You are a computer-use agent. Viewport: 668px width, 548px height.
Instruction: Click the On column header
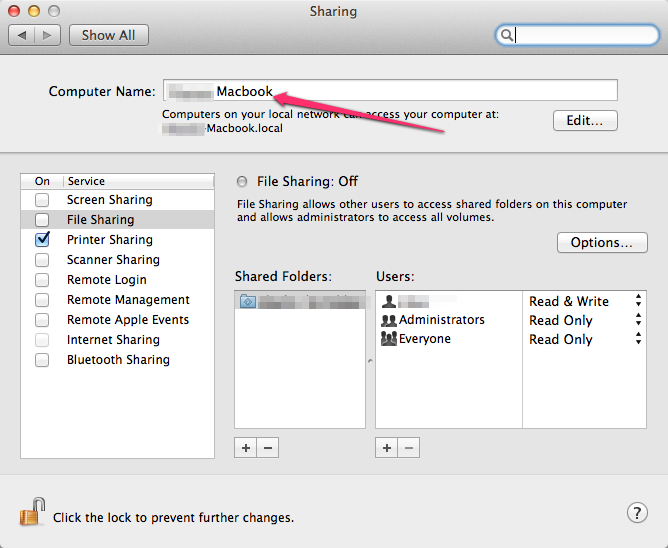42,182
